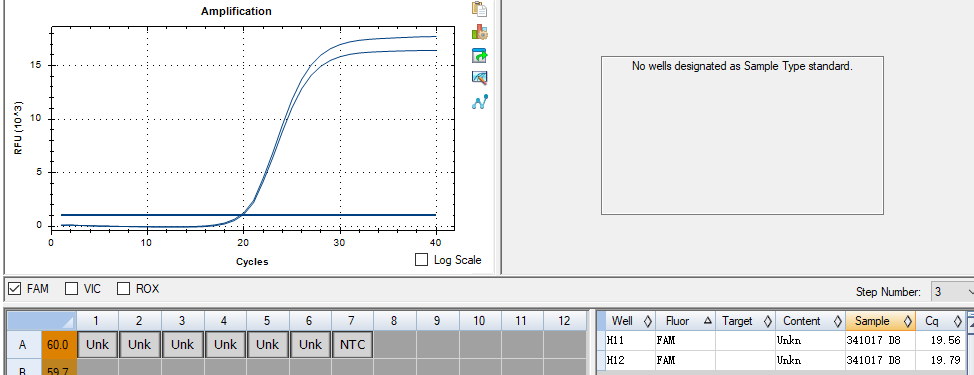
Task: Select plate column 7 header
Action: (x=352, y=321)
